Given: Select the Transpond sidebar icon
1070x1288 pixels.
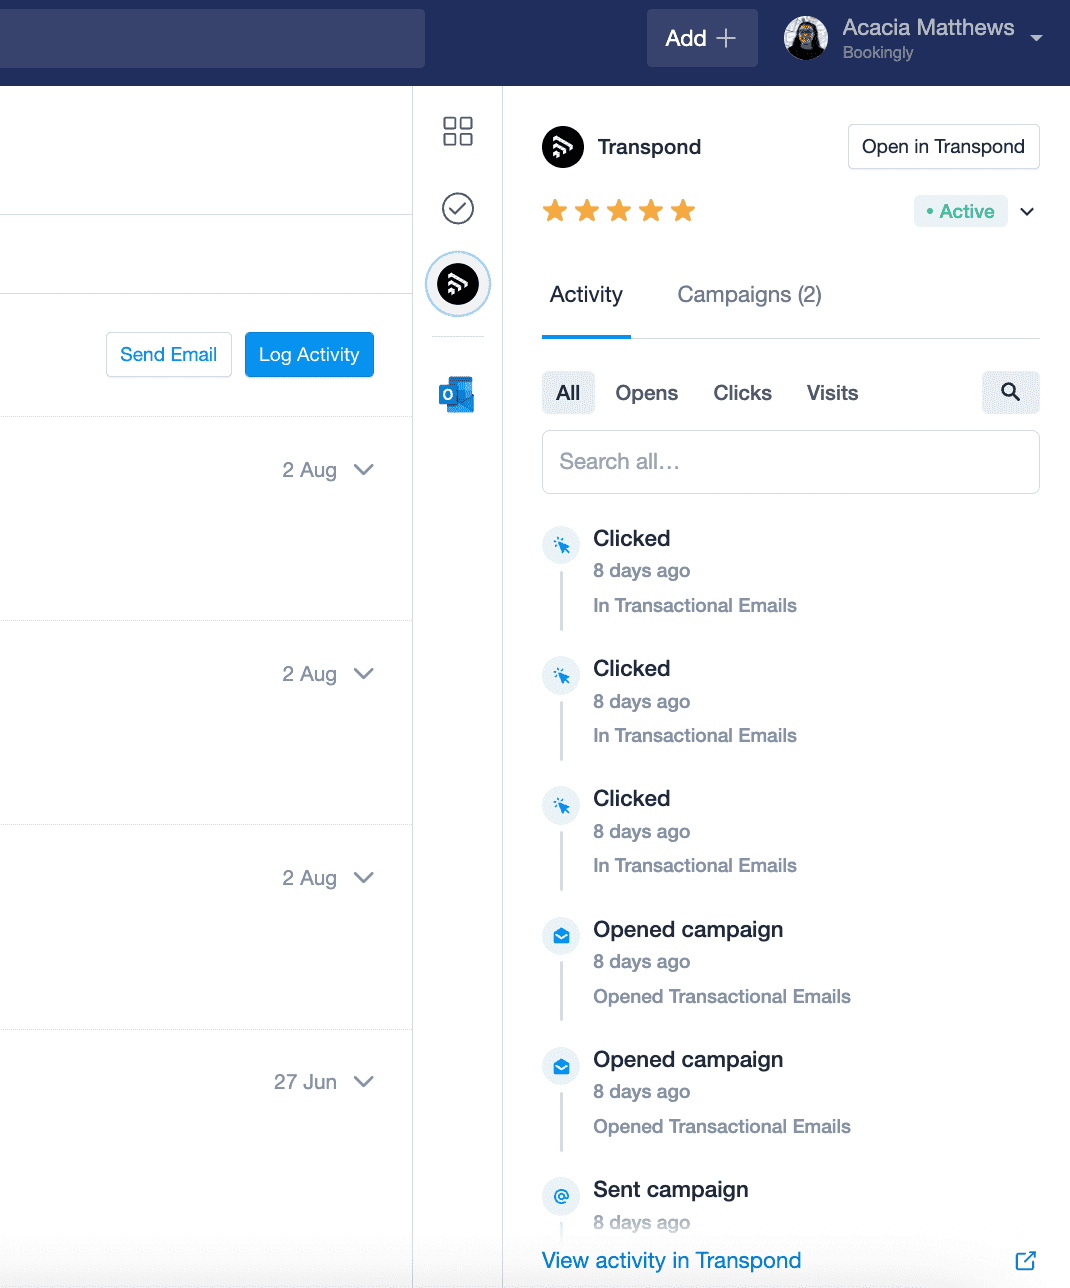Looking at the screenshot, I should pyautogui.click(x=458, y=284).
